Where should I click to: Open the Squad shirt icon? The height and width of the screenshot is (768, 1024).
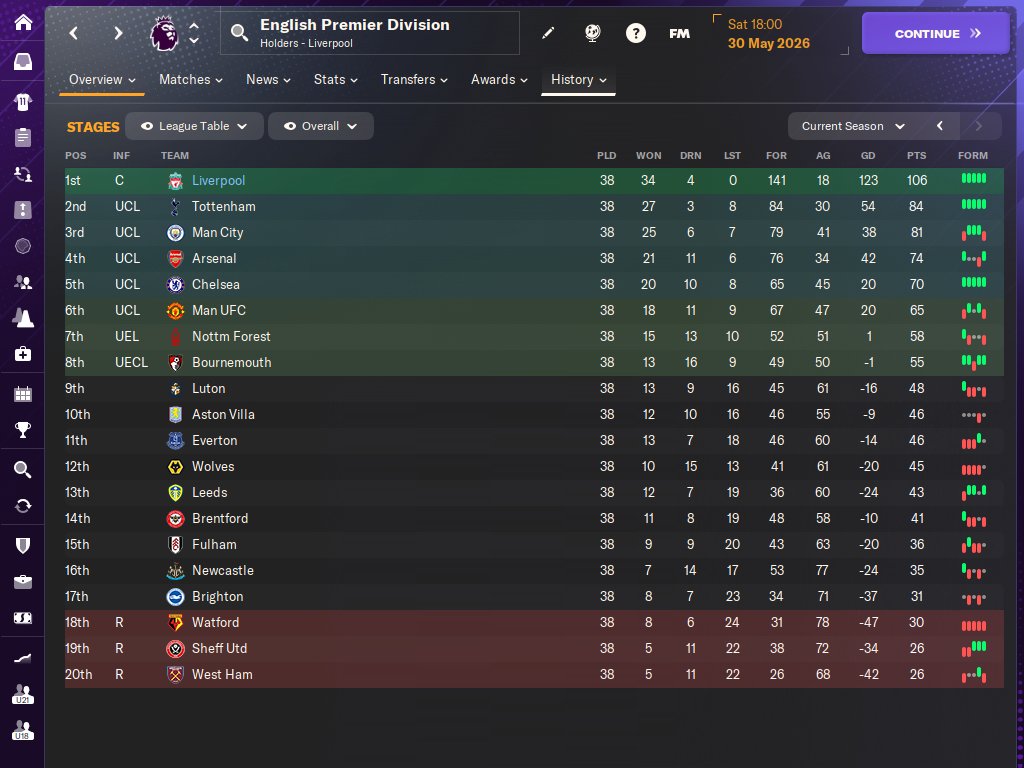coord(22,101)
